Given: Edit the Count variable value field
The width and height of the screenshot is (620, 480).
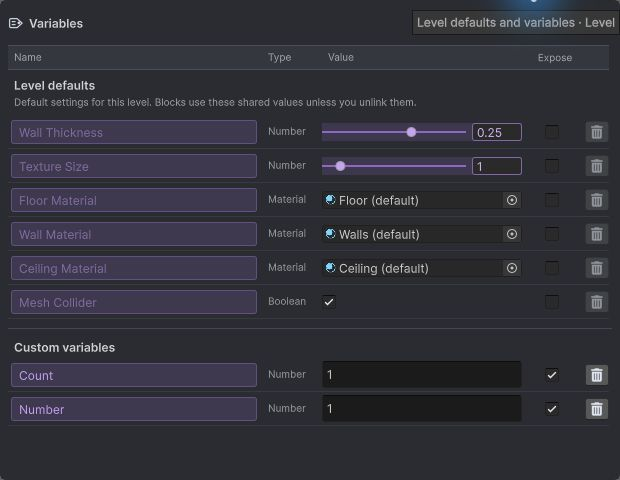Looking at the screenshot, I should 422,374.
